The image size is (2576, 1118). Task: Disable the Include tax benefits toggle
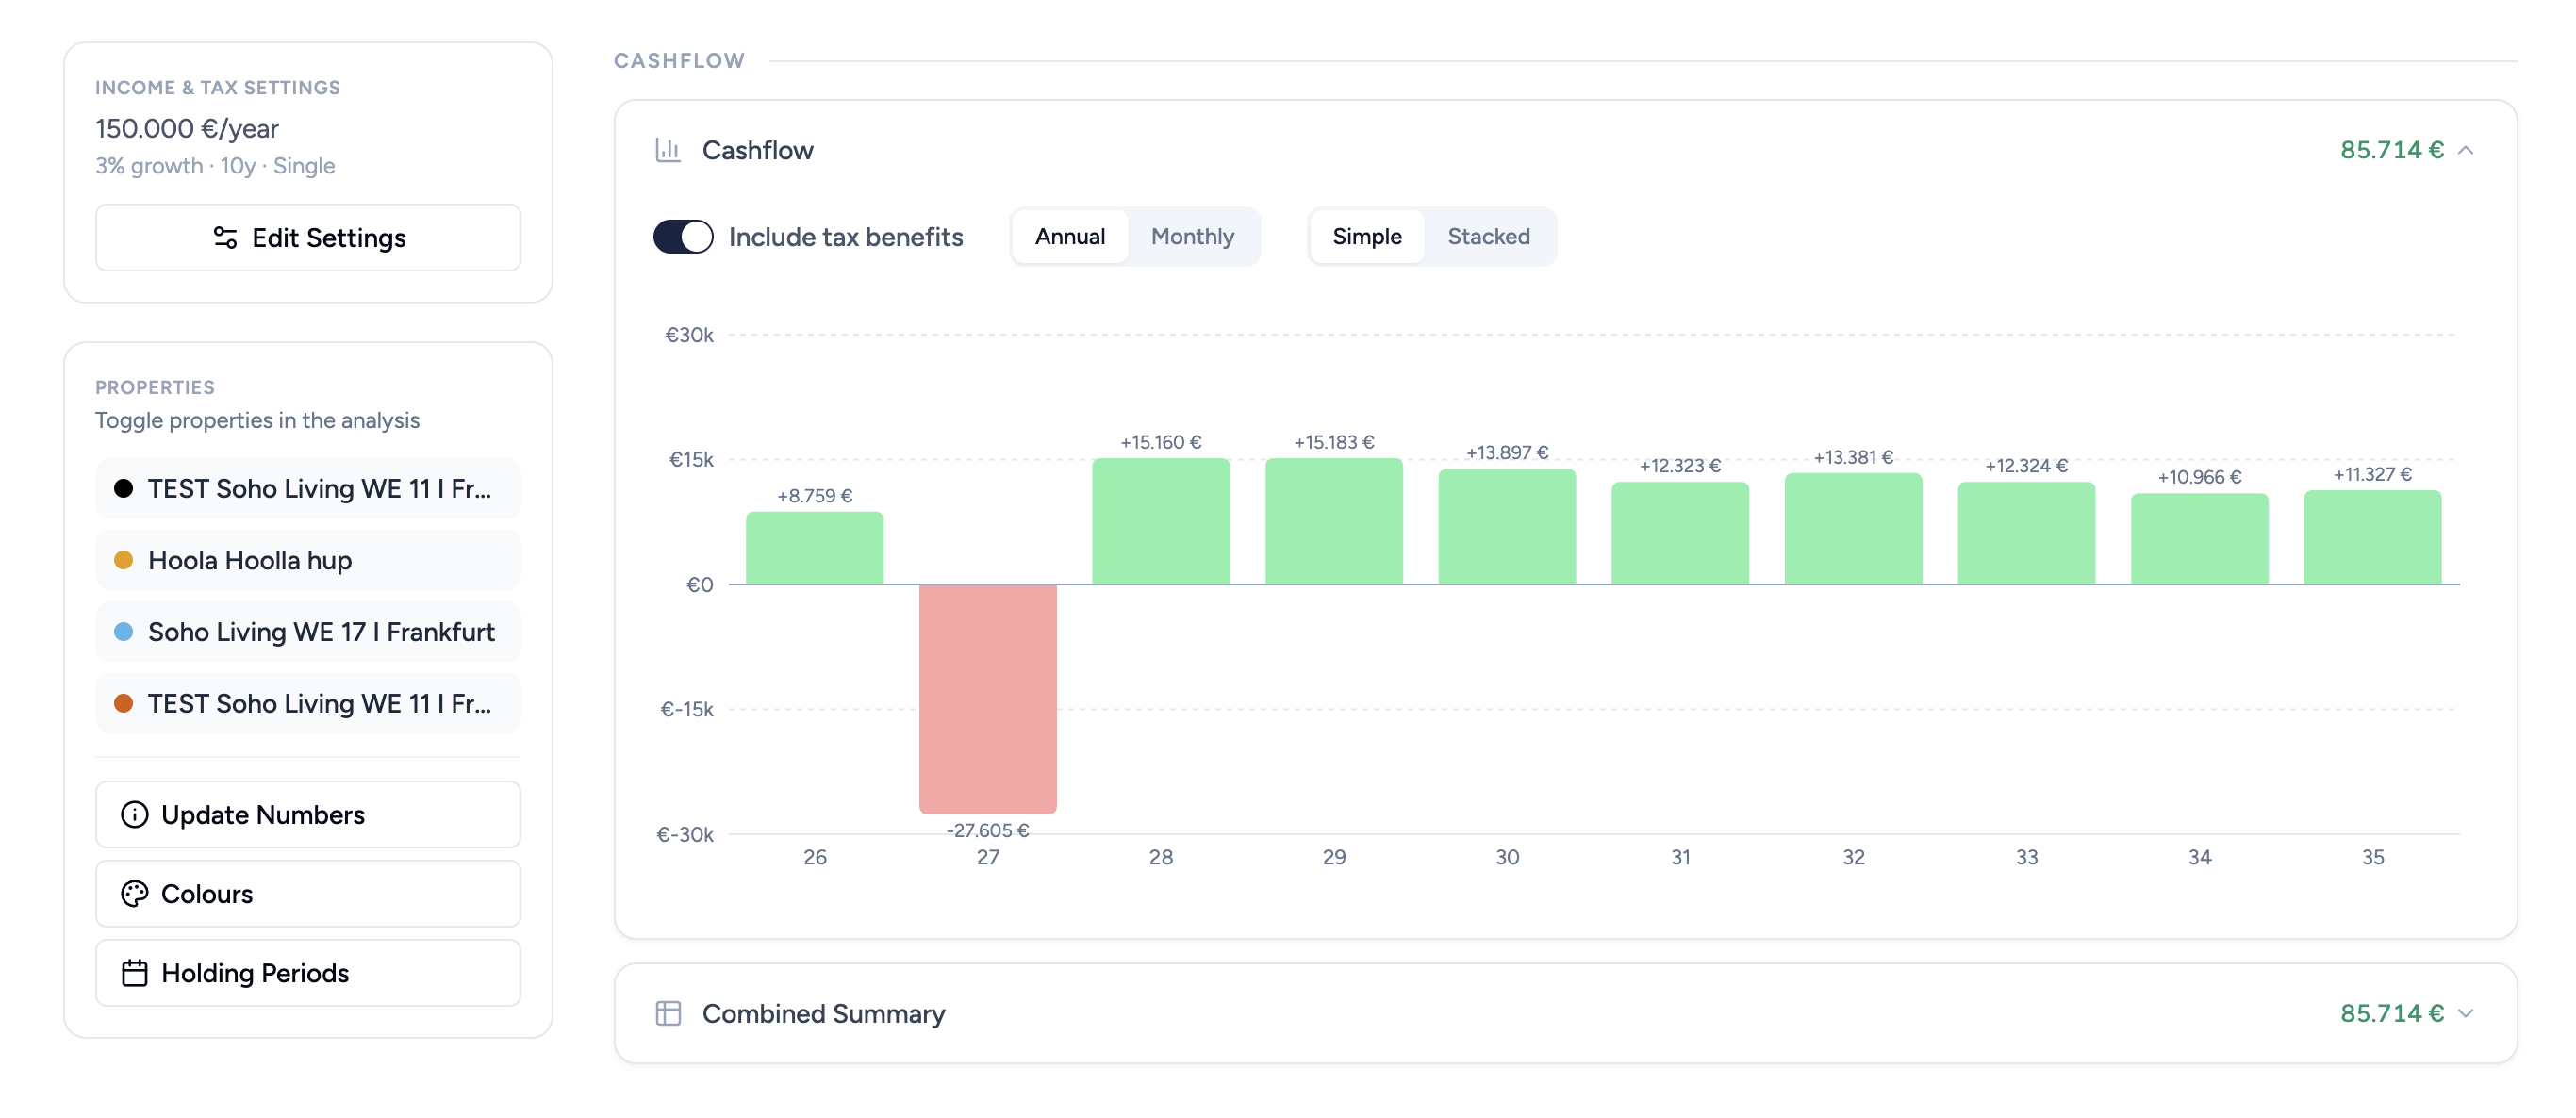683,236
